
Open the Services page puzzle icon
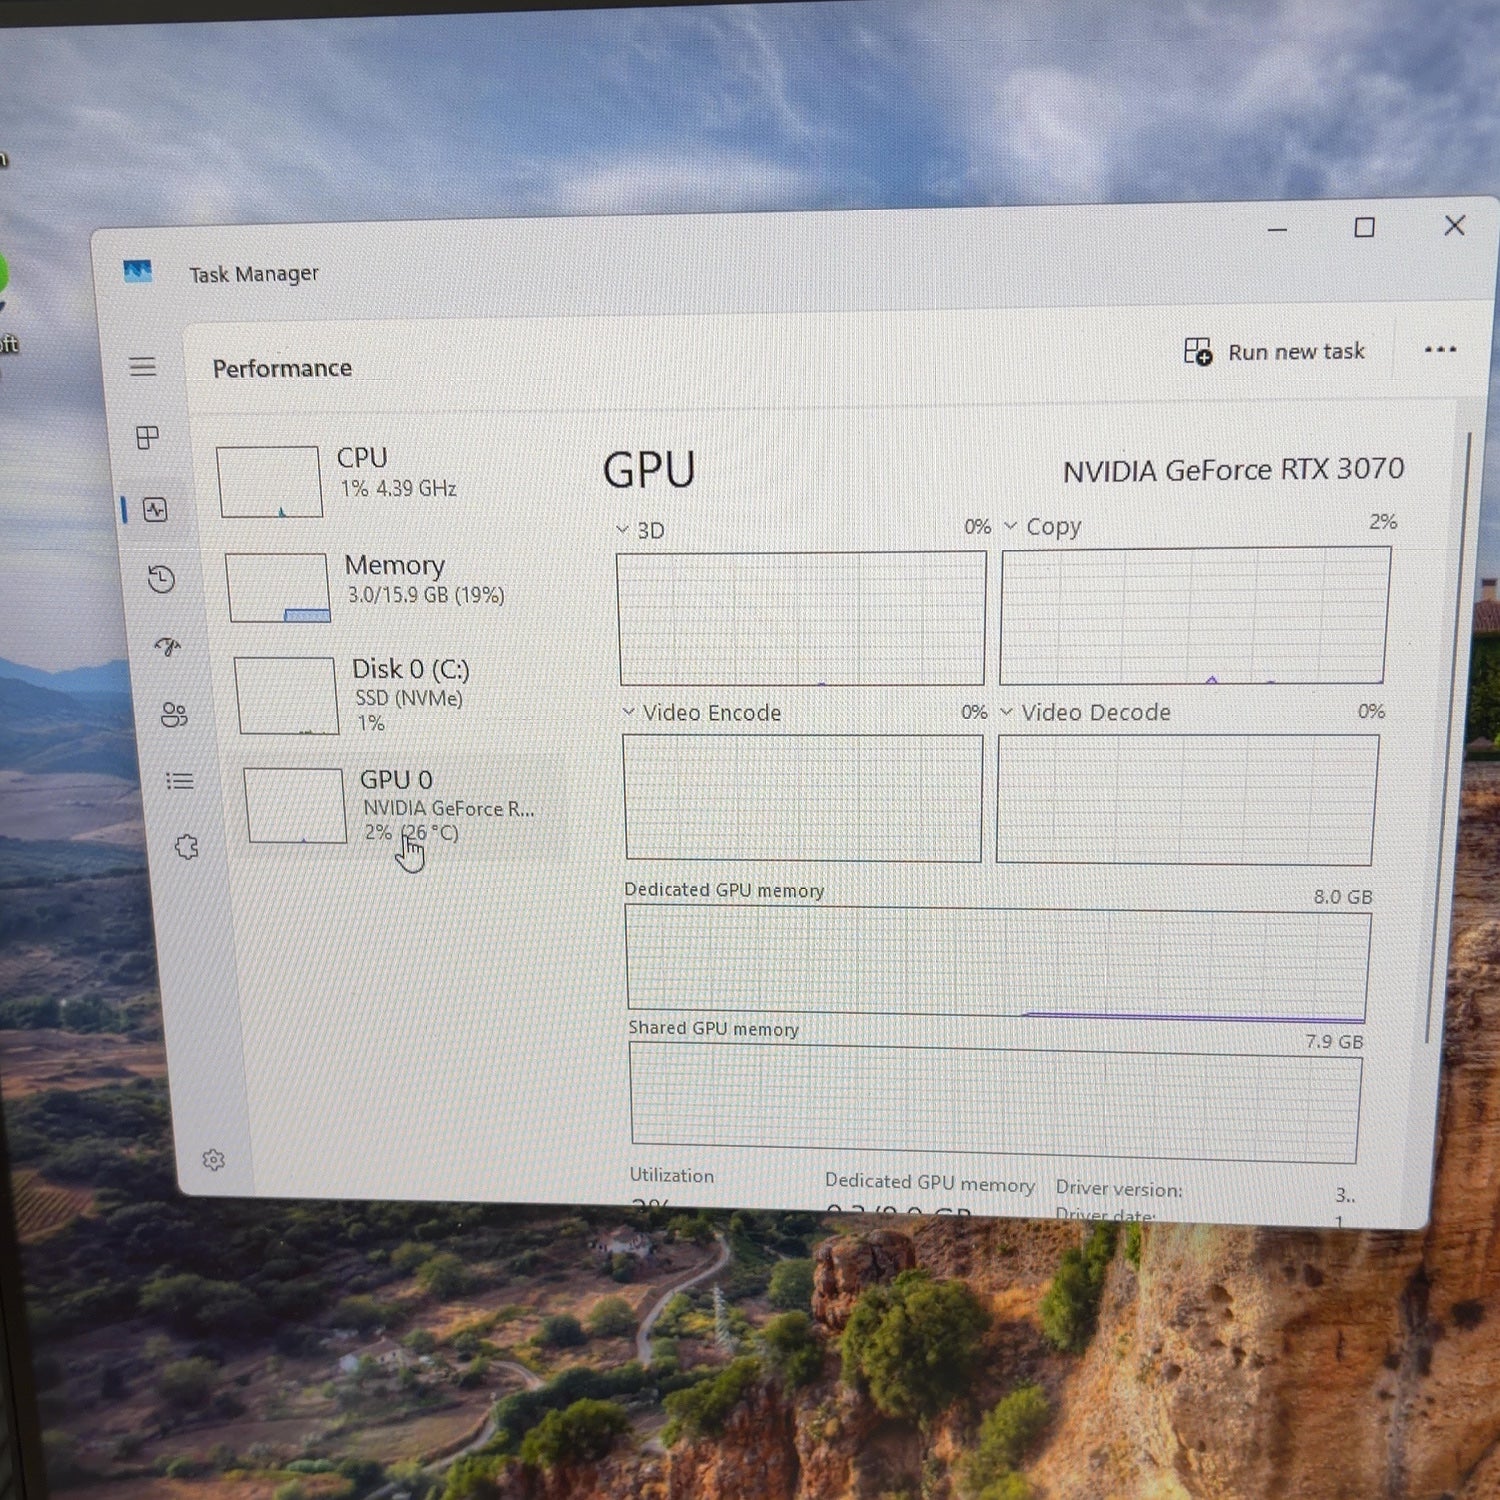[186, 847]
